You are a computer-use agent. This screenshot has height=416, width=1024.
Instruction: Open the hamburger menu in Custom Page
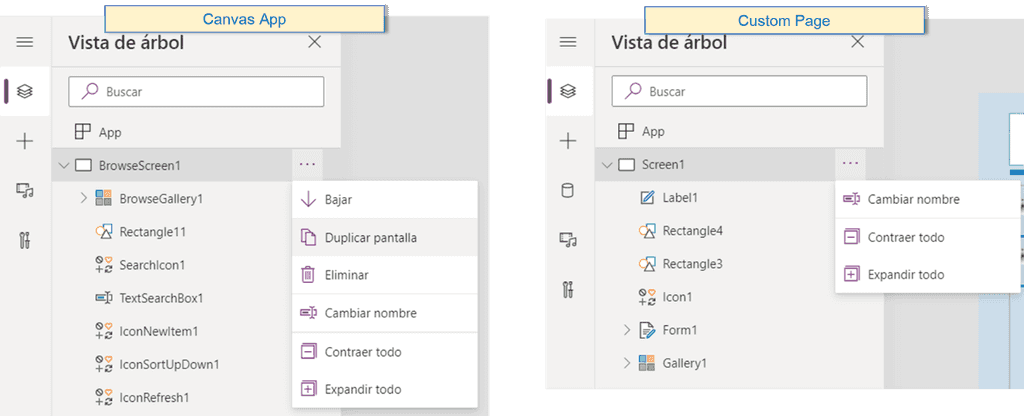[568, 42]
